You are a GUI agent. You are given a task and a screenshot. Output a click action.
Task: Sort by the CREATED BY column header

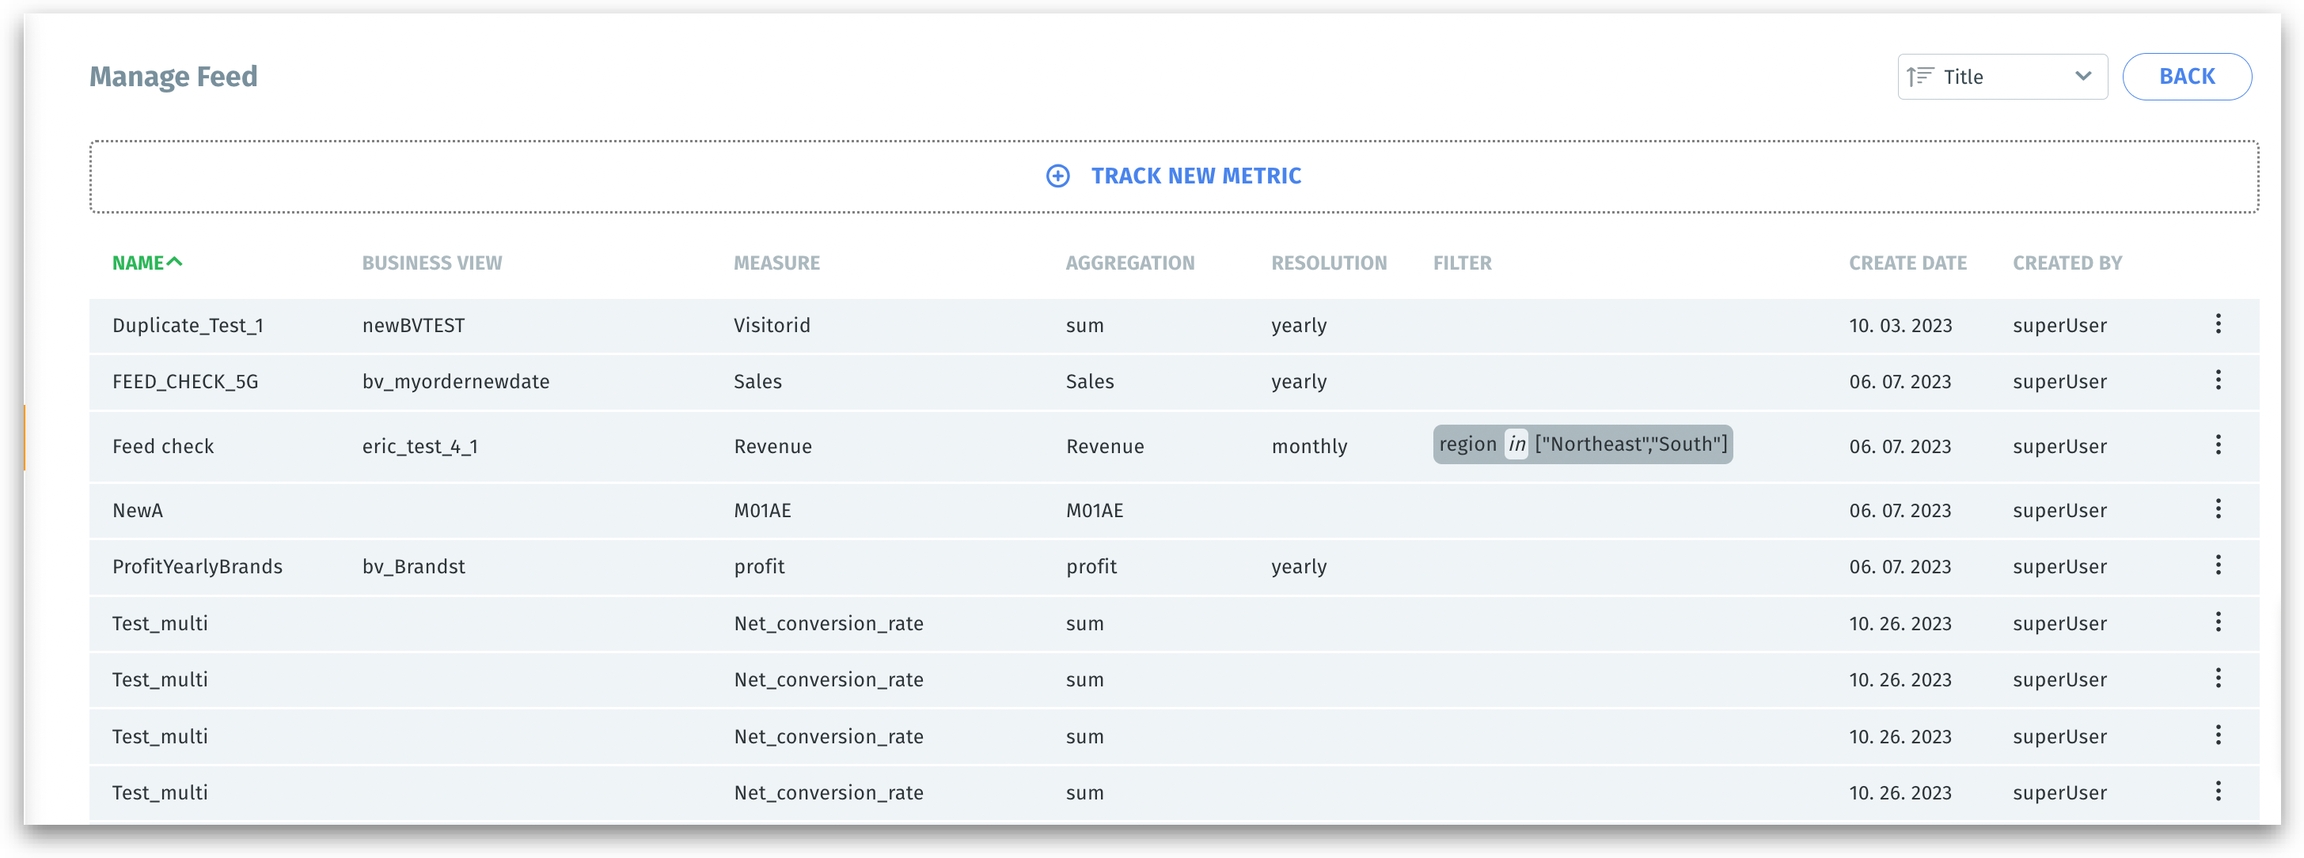point(2066,263)
